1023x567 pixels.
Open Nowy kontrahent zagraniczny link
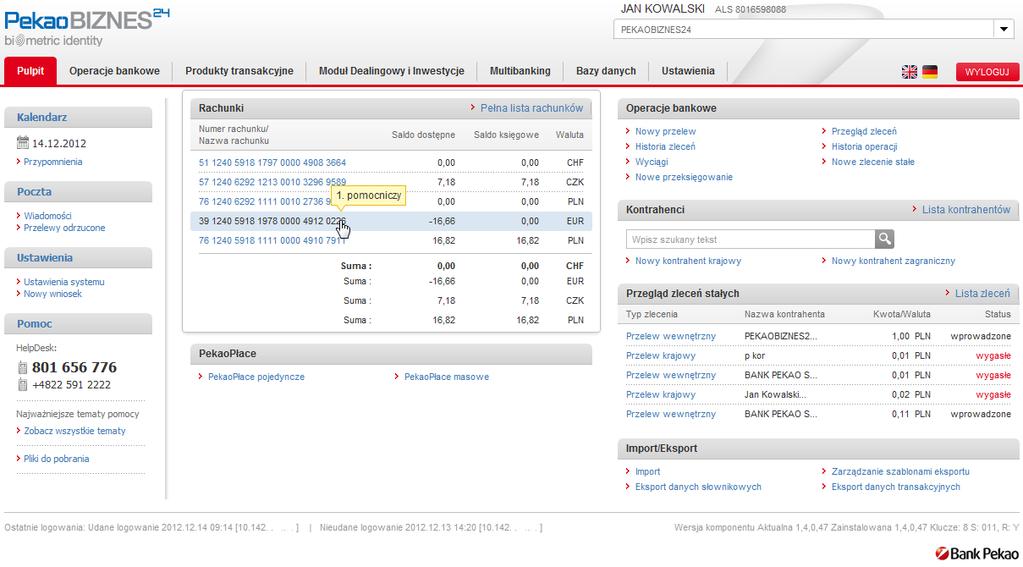(893, 261)
